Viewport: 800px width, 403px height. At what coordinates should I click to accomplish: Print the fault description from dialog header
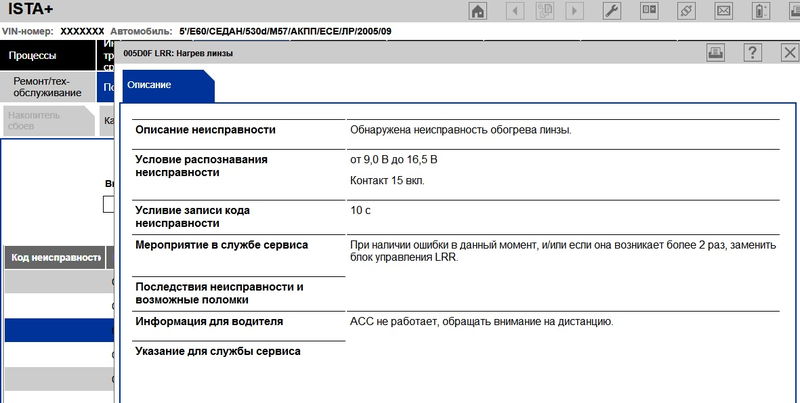coord(716,53)
